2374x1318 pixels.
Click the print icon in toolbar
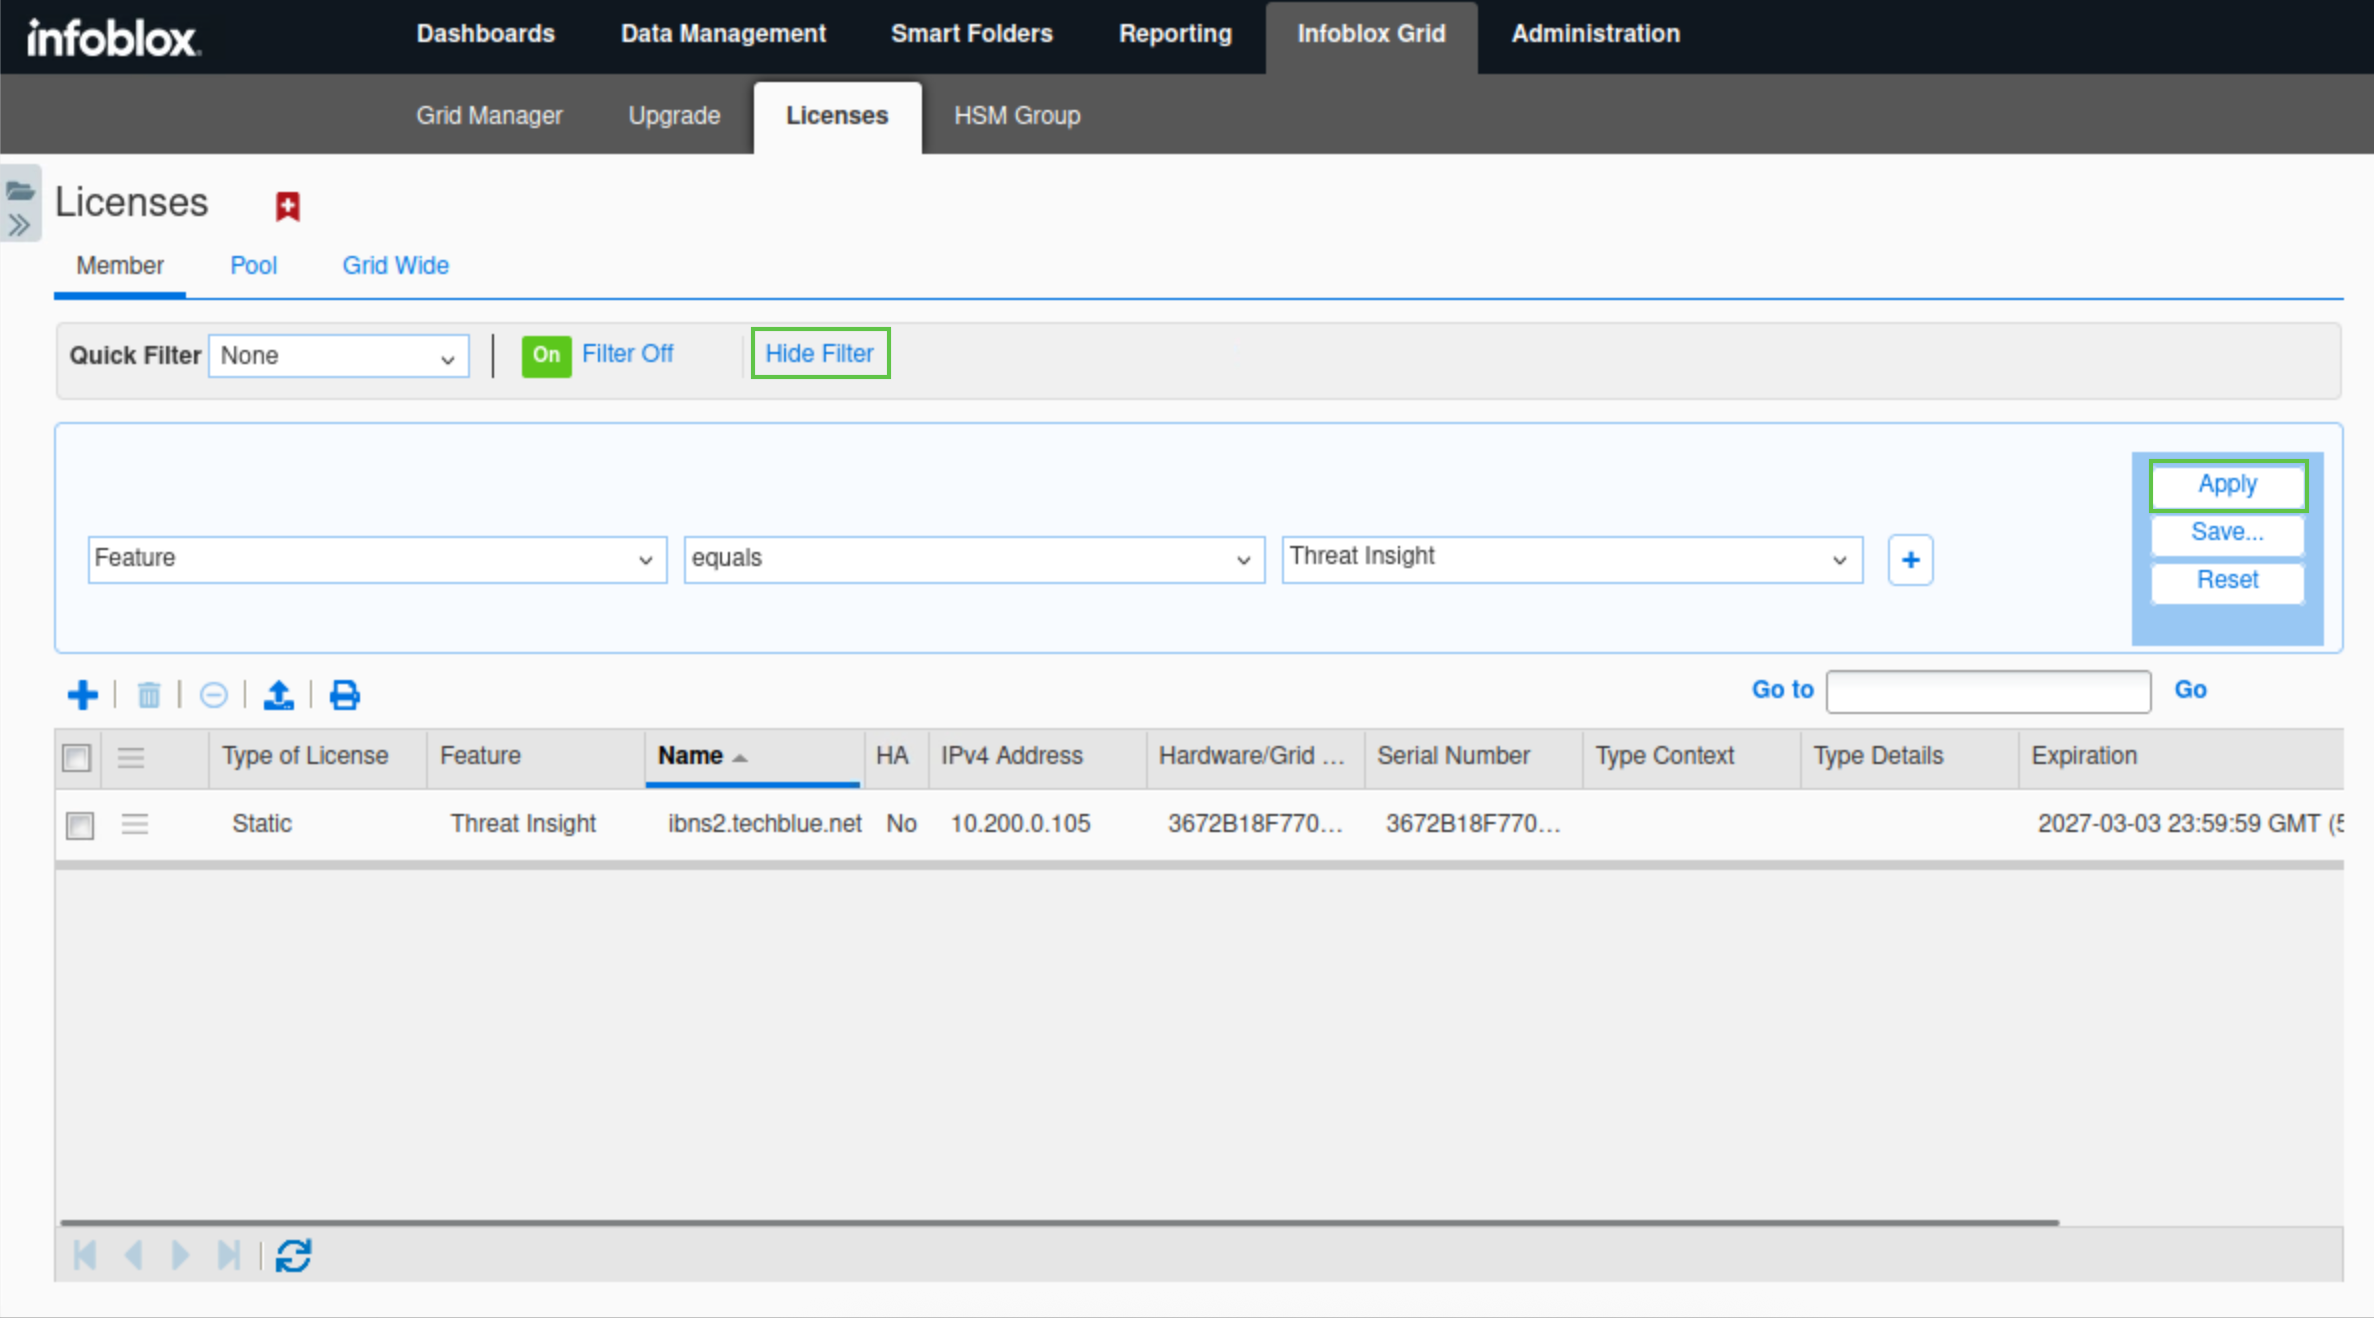click(x=345, y=694)
